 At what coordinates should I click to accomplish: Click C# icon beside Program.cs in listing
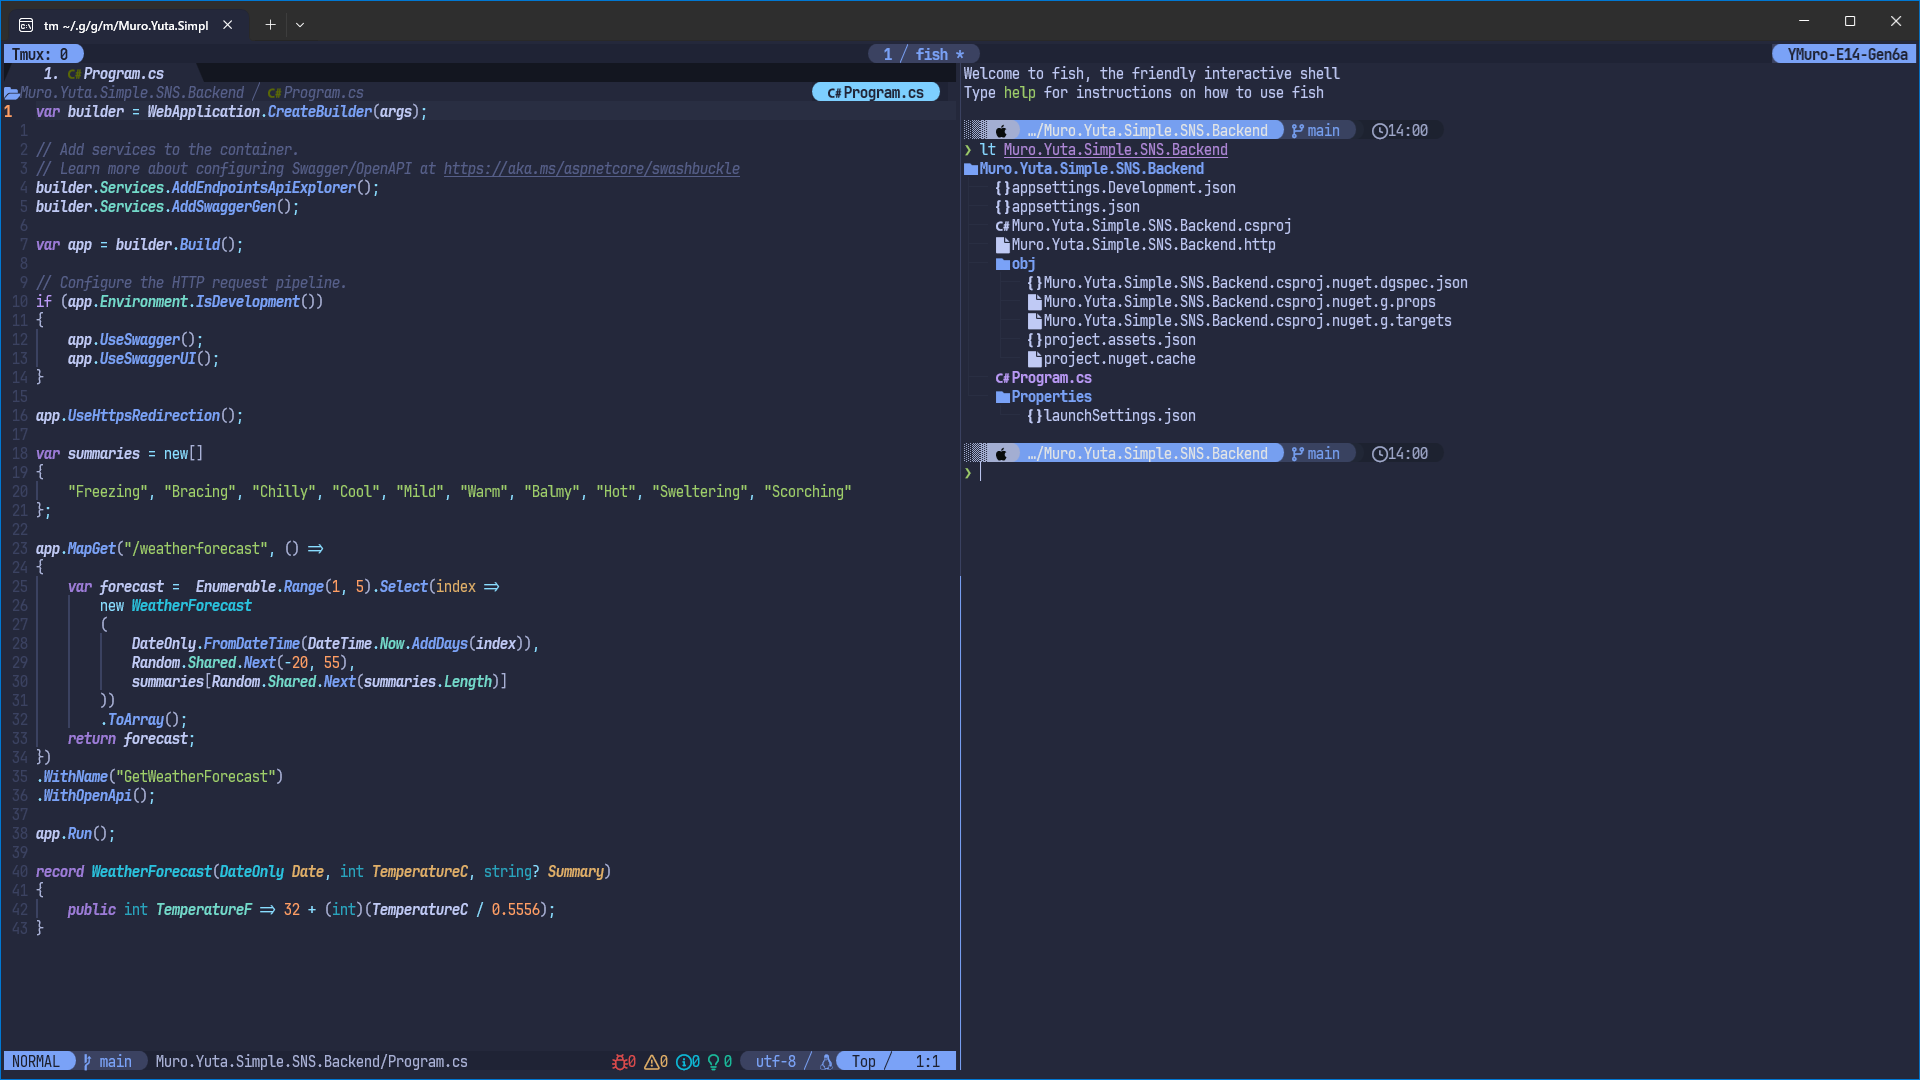point(1003,378)
